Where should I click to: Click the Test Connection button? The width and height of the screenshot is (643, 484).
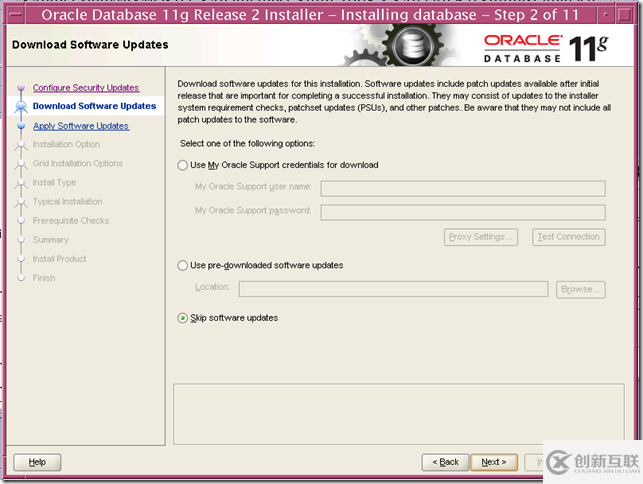[568, 237]
